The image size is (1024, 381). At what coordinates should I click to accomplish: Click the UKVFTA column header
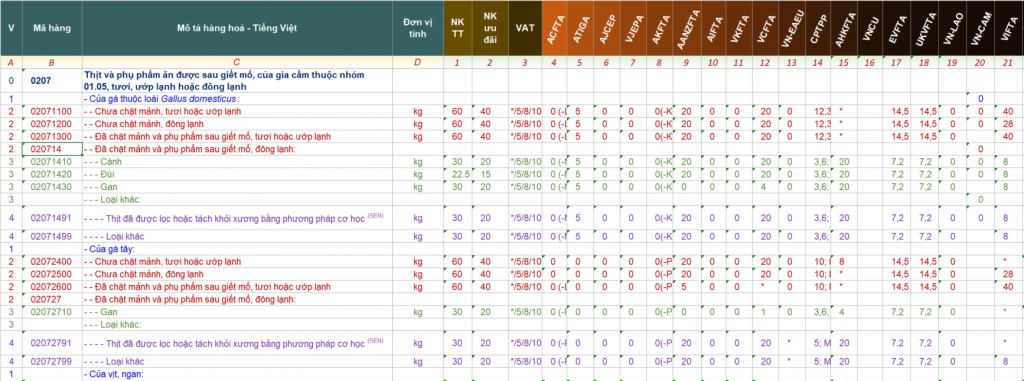pos(926,28)
